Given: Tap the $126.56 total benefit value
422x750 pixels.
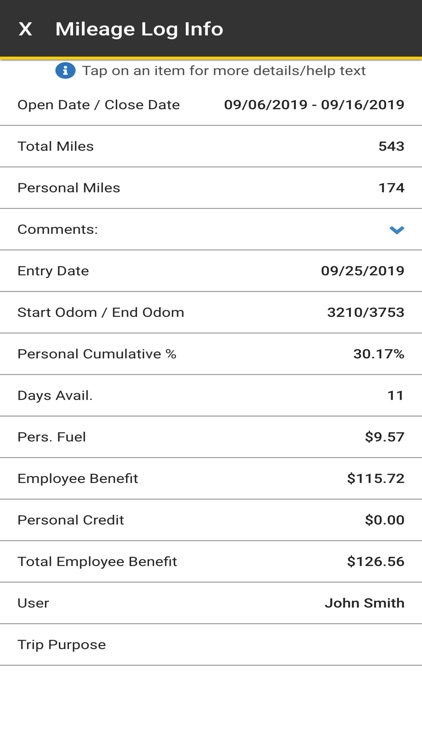Looking at the screenshot, I should 376,562.
